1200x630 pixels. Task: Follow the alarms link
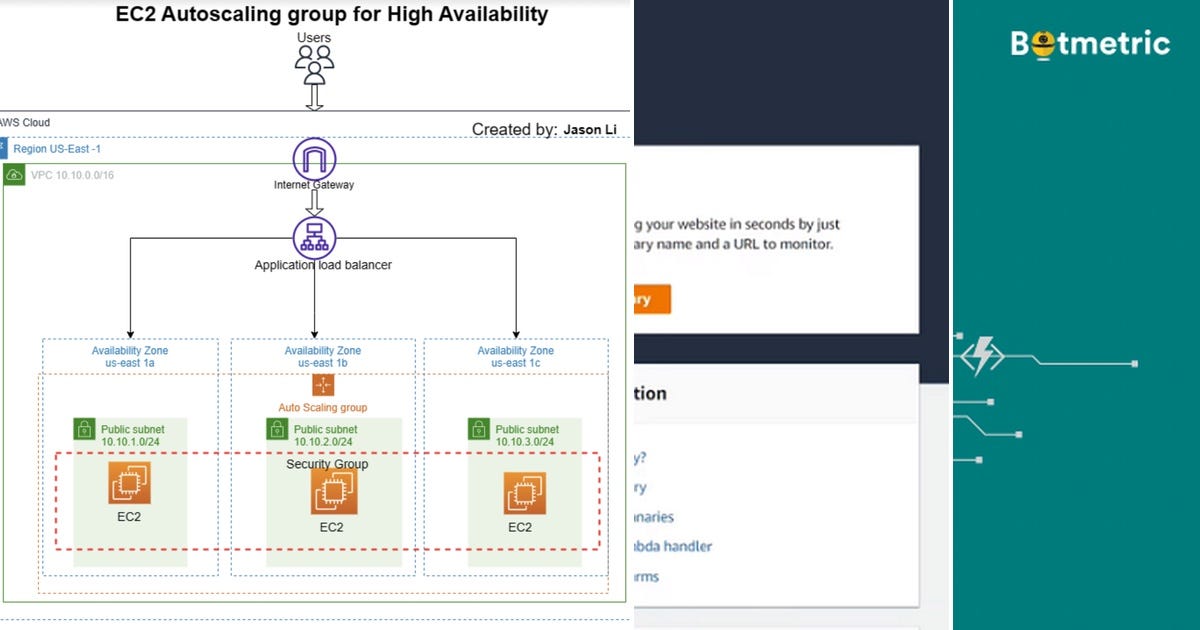(x=645, y=577)
